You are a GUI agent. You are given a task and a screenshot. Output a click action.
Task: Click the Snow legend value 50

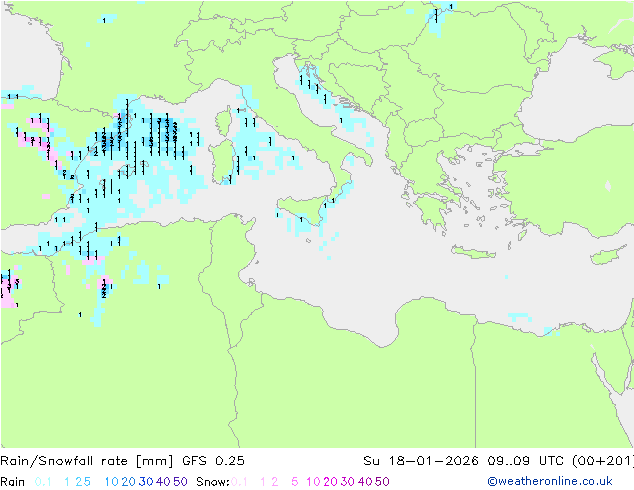pyautogui.click(x=383, y=482)
